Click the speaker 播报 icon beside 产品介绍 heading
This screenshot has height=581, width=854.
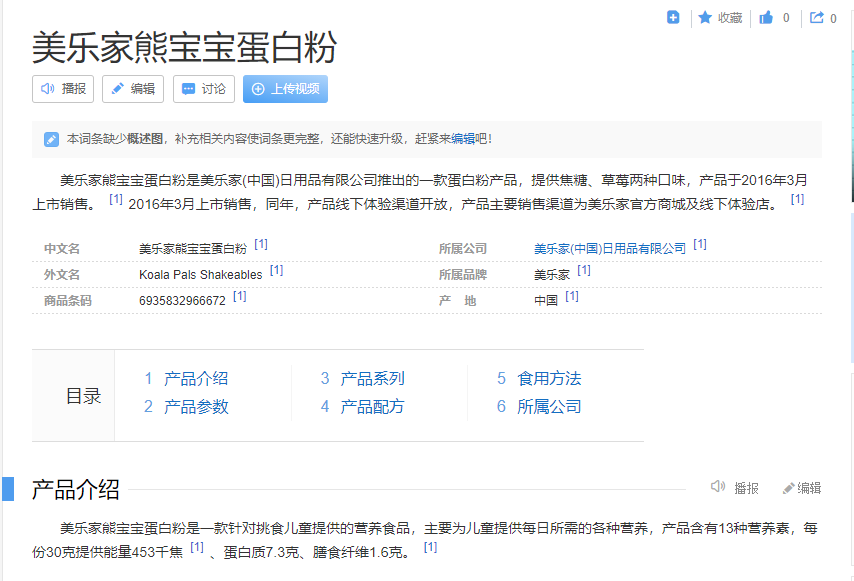coord(718,486)
